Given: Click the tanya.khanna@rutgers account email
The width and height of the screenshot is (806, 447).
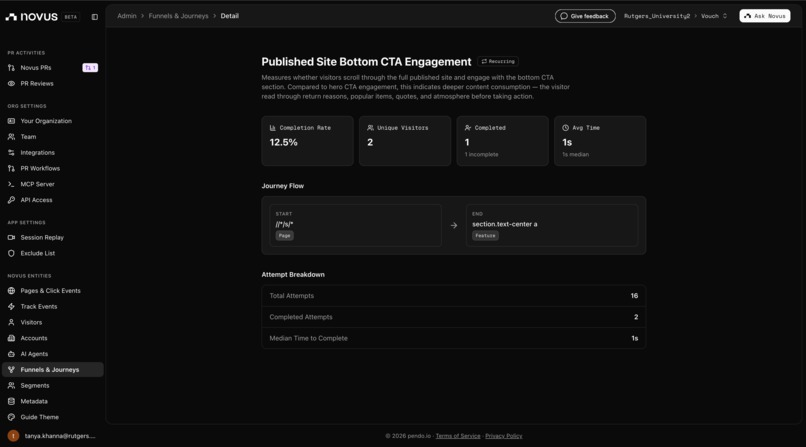Looking at the screenshot, I should click(x=60, y=436).
